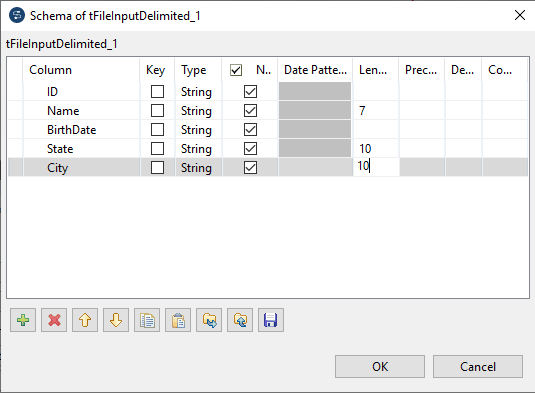This screenshot has width=535, height=394.
Task: Open Type dropdown for ID row
Action: [x=198, y=92]
